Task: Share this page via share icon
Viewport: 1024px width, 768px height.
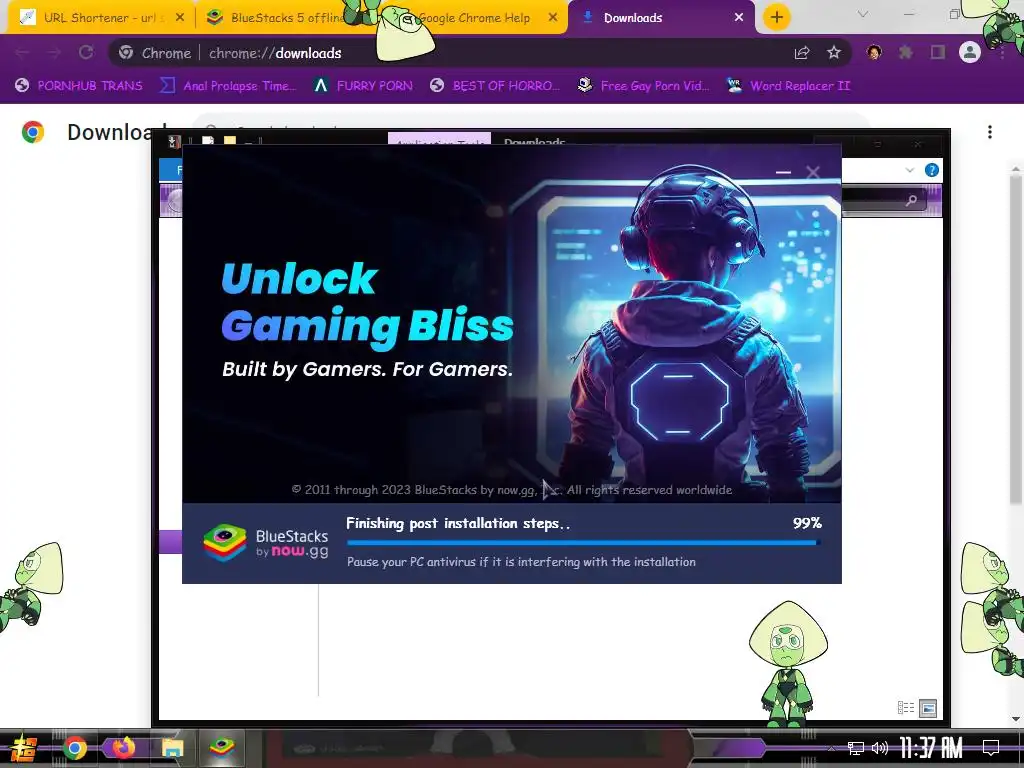Action: (802, 53)
